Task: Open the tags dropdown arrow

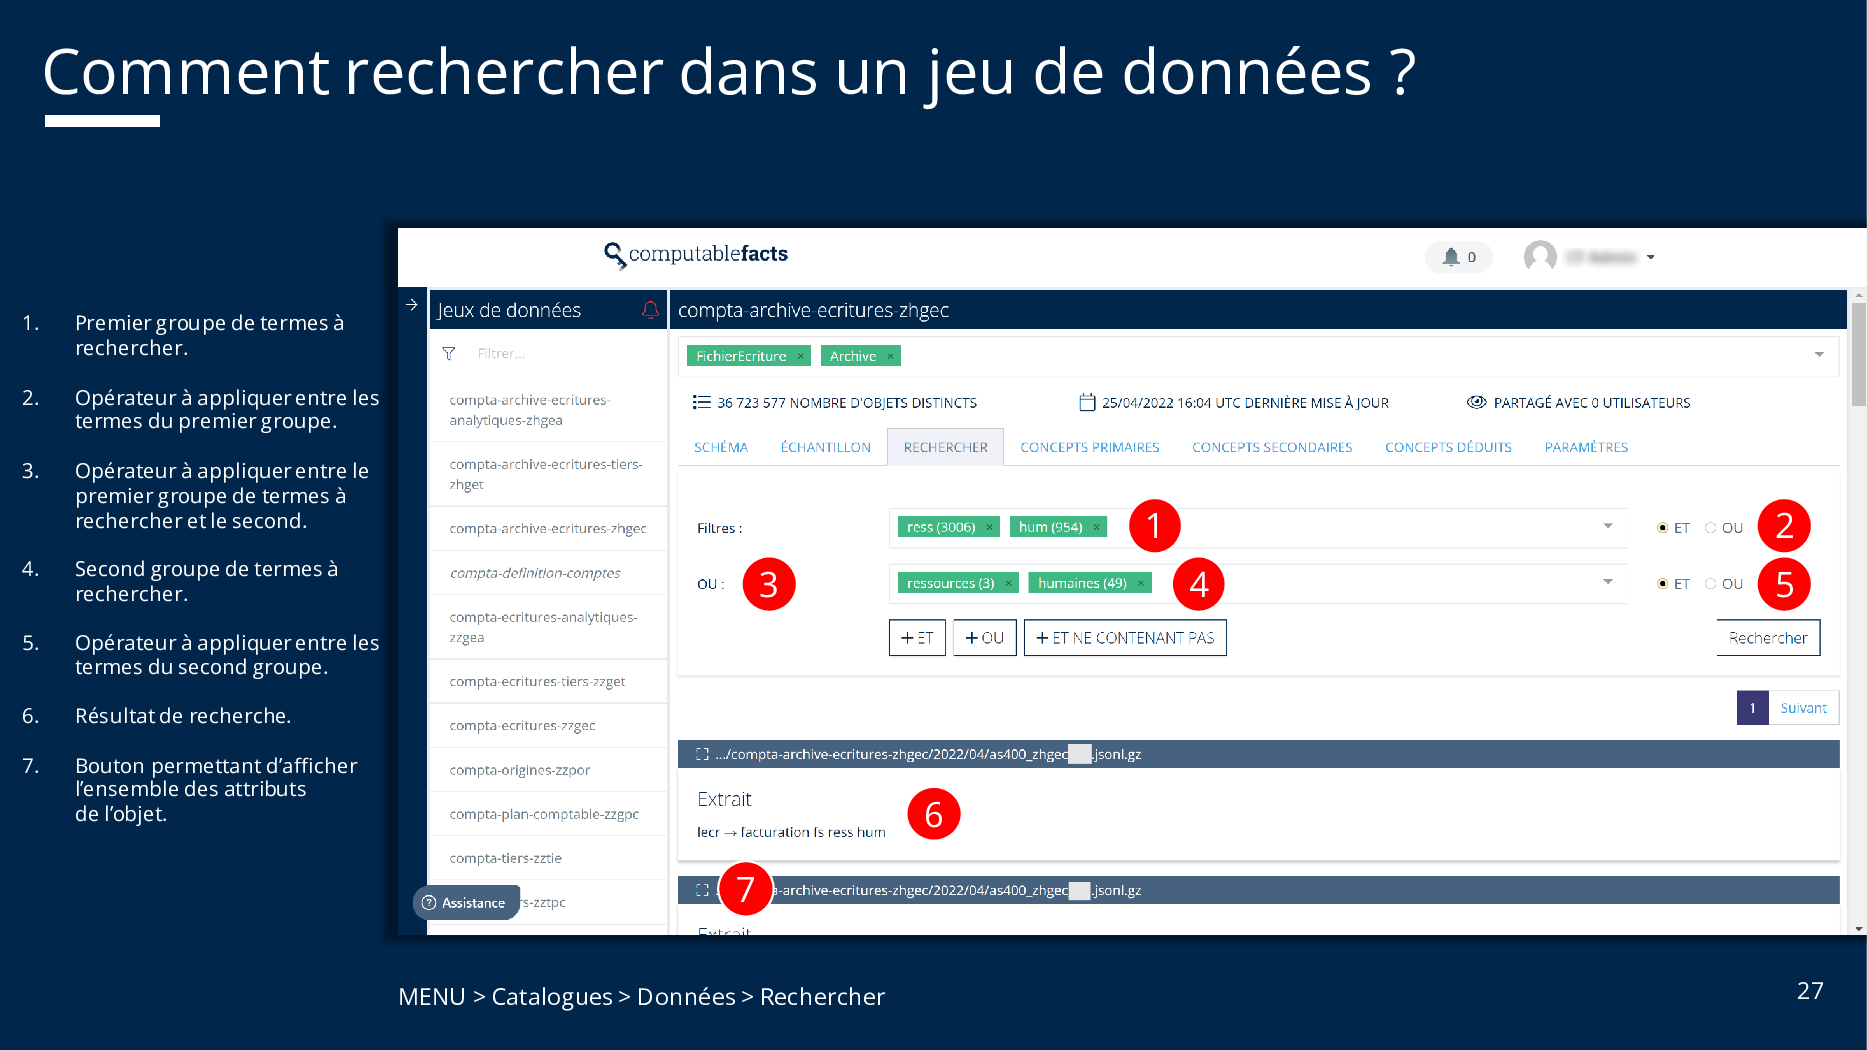Action: pyautogui.click(x=1819, y=355)
